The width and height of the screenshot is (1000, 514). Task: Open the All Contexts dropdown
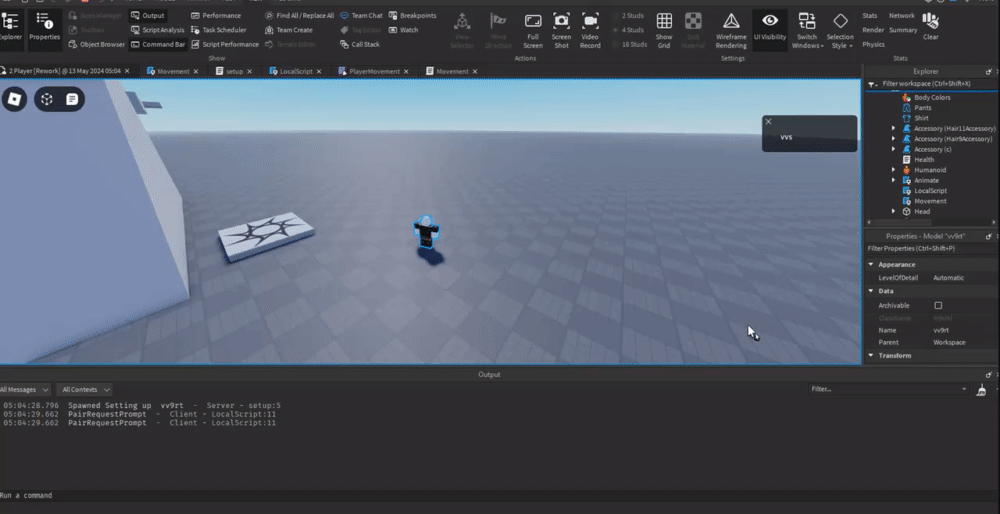point(84,390)
